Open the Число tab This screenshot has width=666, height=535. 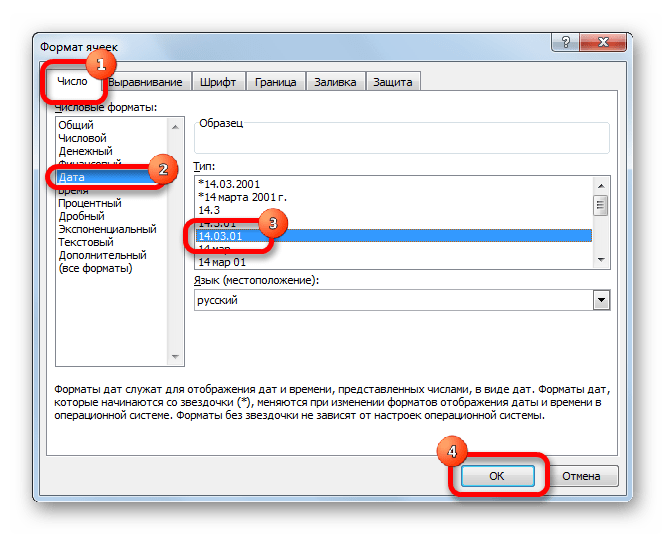pyautogui.click(x=72, y=81)
